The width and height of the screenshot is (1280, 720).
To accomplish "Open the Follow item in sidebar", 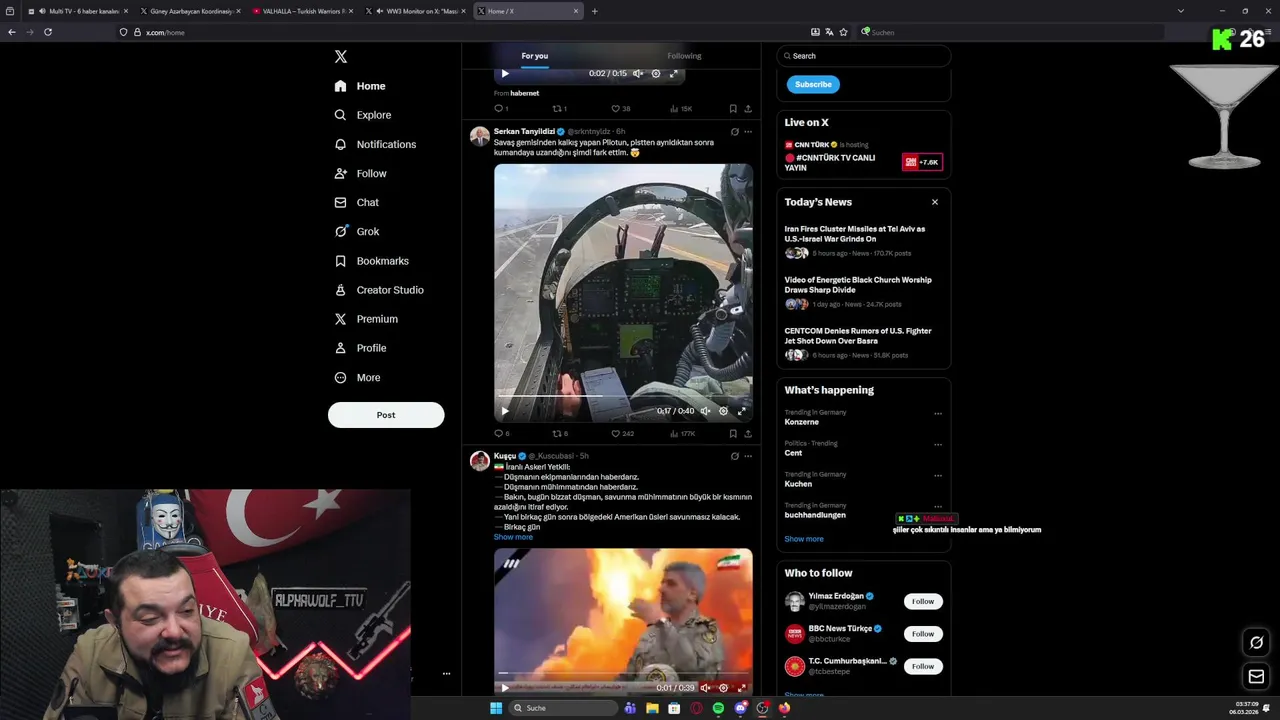I will pos(360,173).
